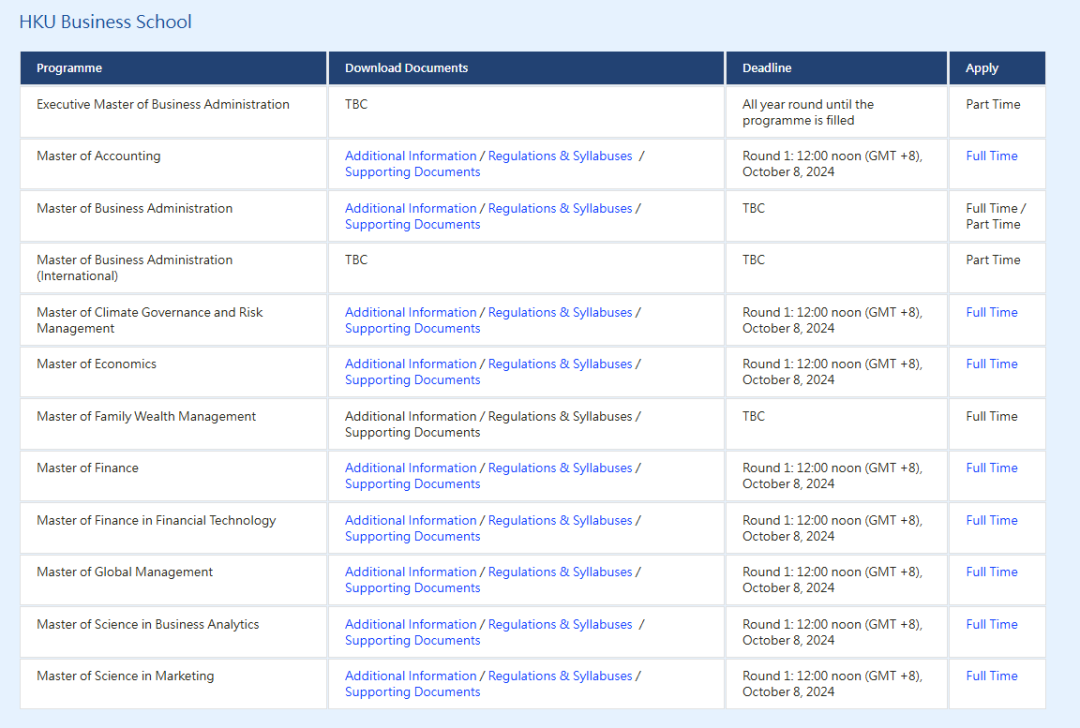
Task: Open Master of Finance Supporting Documents link
Action: pos(412,484)
